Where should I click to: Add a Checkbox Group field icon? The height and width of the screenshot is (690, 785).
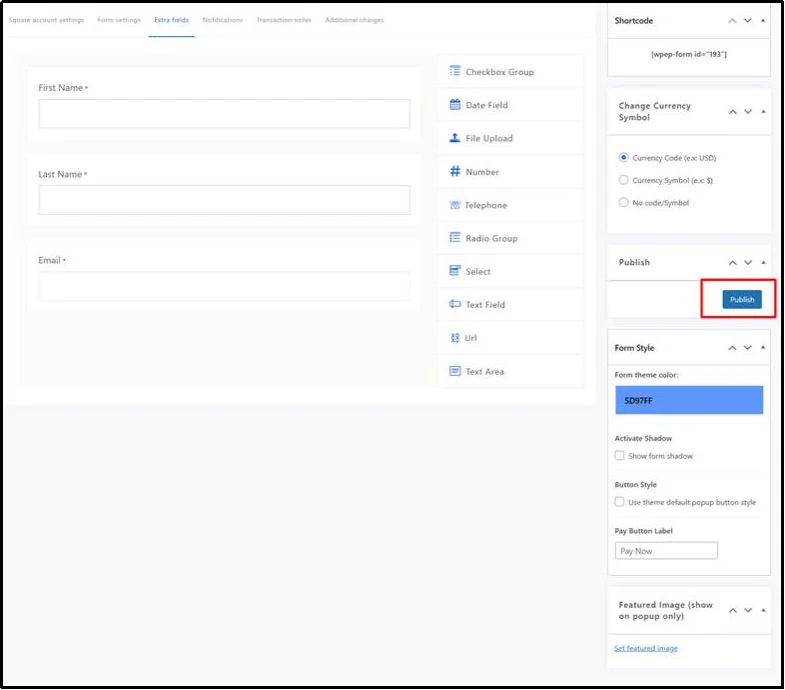(455, 71)
